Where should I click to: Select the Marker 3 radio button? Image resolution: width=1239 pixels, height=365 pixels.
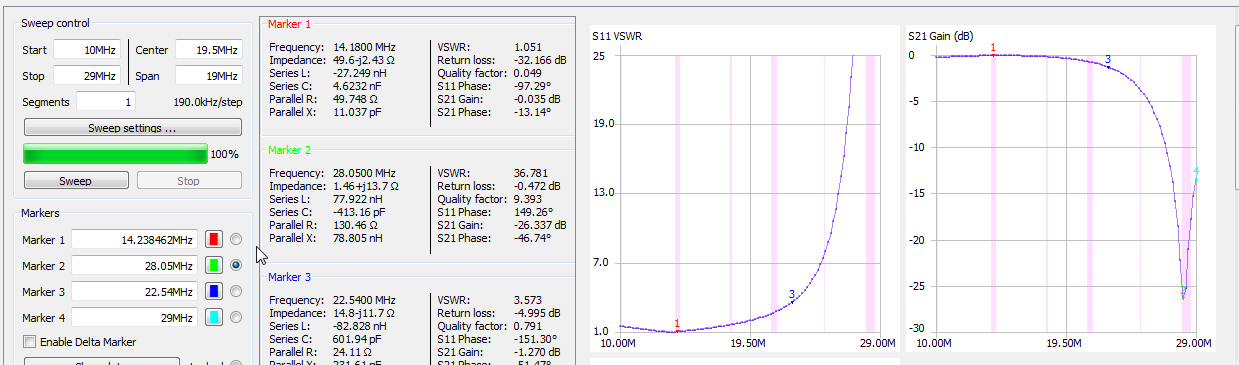[x=236, y=292]
